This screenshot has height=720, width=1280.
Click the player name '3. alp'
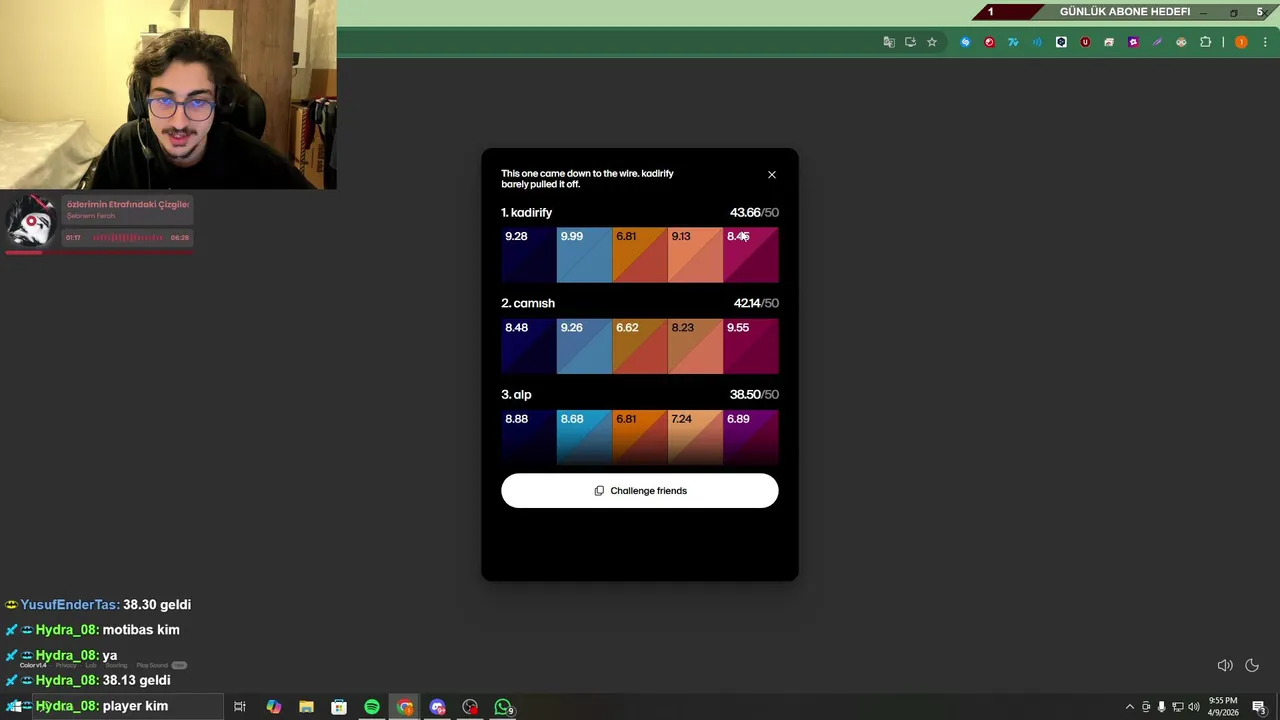point(516,395)
